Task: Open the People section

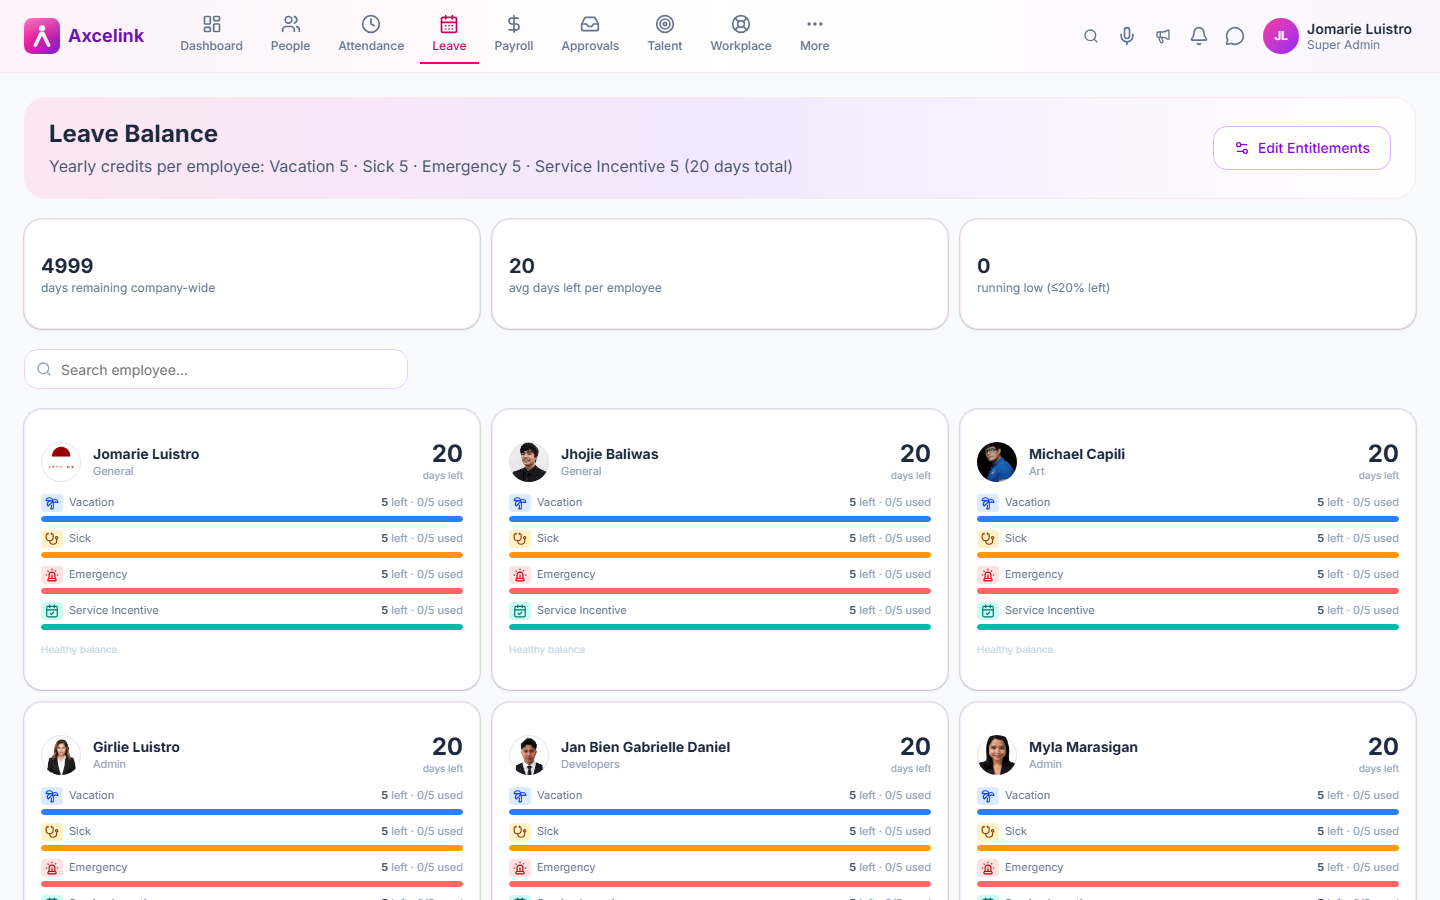Action: [290, 35]
